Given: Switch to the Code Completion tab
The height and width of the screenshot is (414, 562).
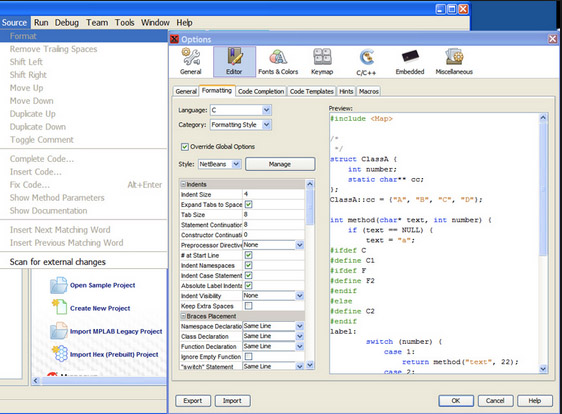Looking at the screenshot, I should (x=261, y=91).
